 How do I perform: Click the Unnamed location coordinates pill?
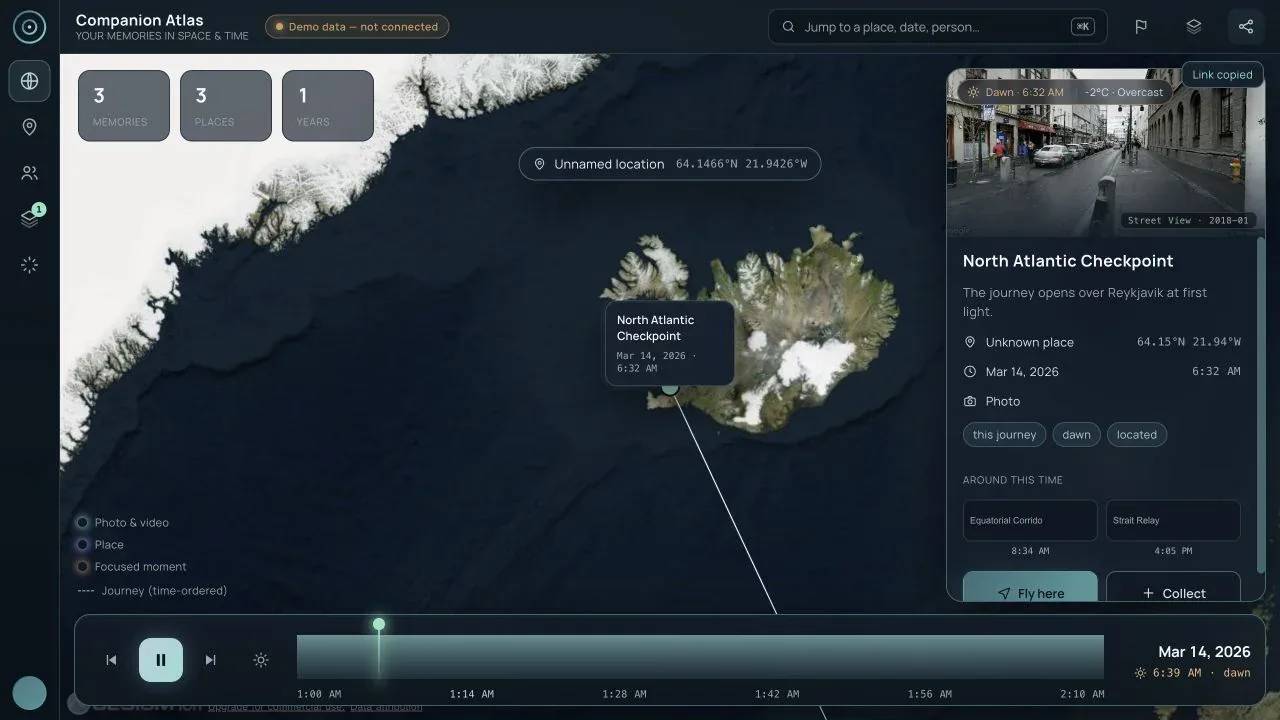(670, 164)
